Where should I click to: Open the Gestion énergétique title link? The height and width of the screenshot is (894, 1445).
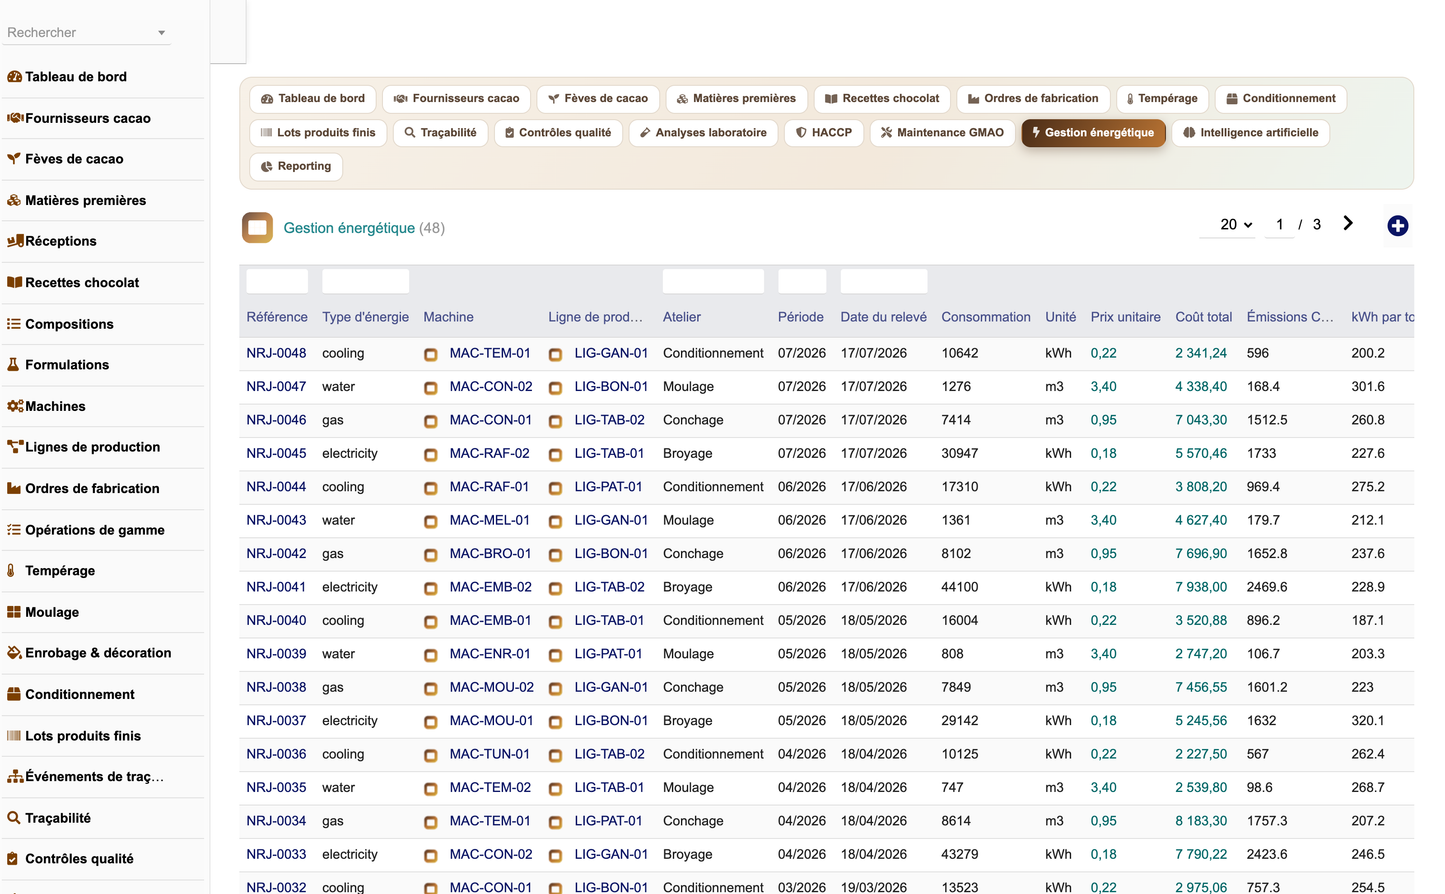click(349, 228)
